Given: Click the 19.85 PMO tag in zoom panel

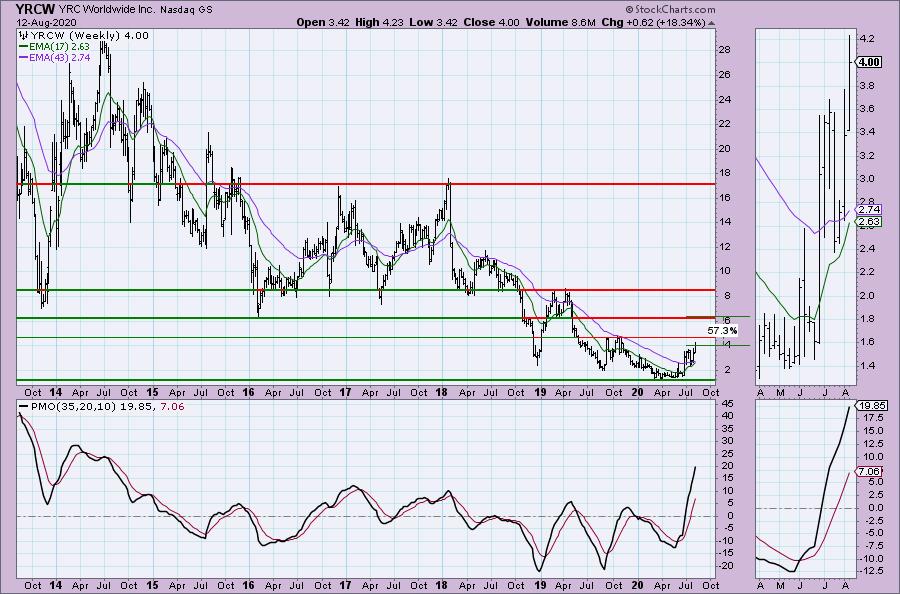Looking at the screenshot, I should pos(870,405).
